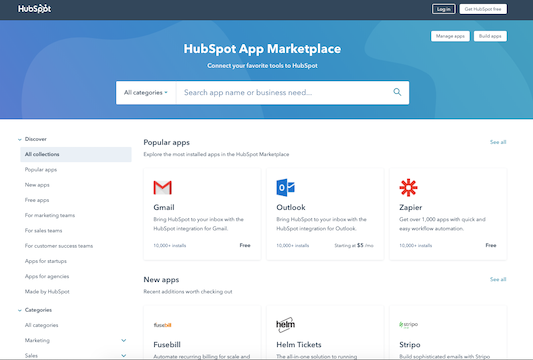Viewport: 533px width, 360px height.
Task: Click the HubSpot App Marketplace title
Action: (262, 49)
